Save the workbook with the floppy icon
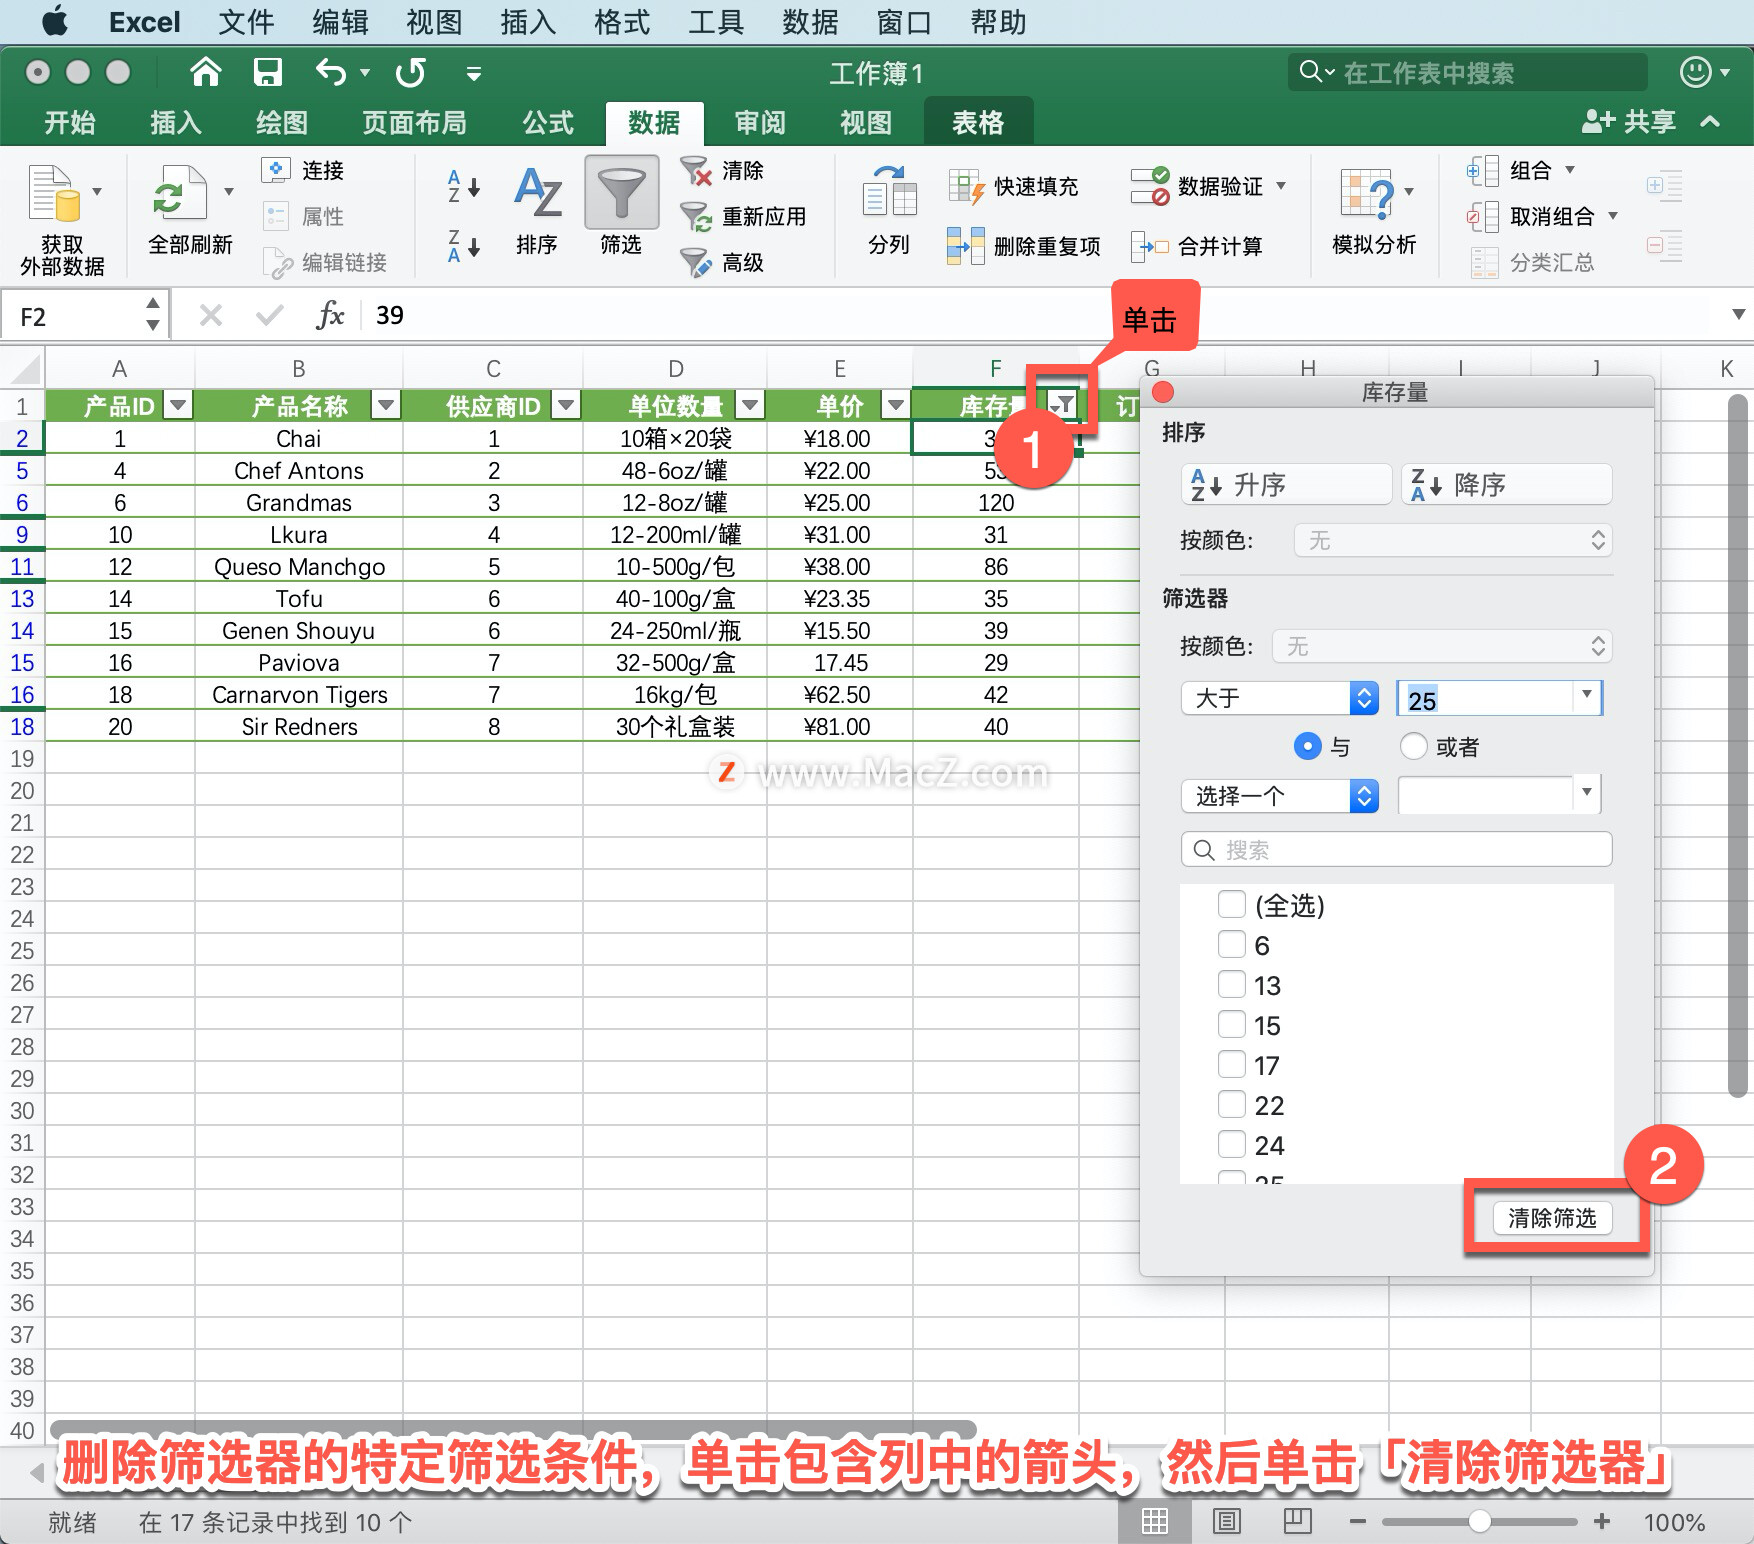Viewport: 1754px width, 1544px height. click(x=267, y=72)
